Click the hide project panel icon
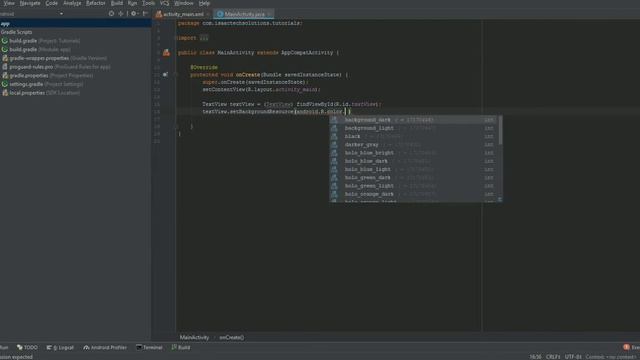This screenshot has width=640, height=360. (145, 13)
